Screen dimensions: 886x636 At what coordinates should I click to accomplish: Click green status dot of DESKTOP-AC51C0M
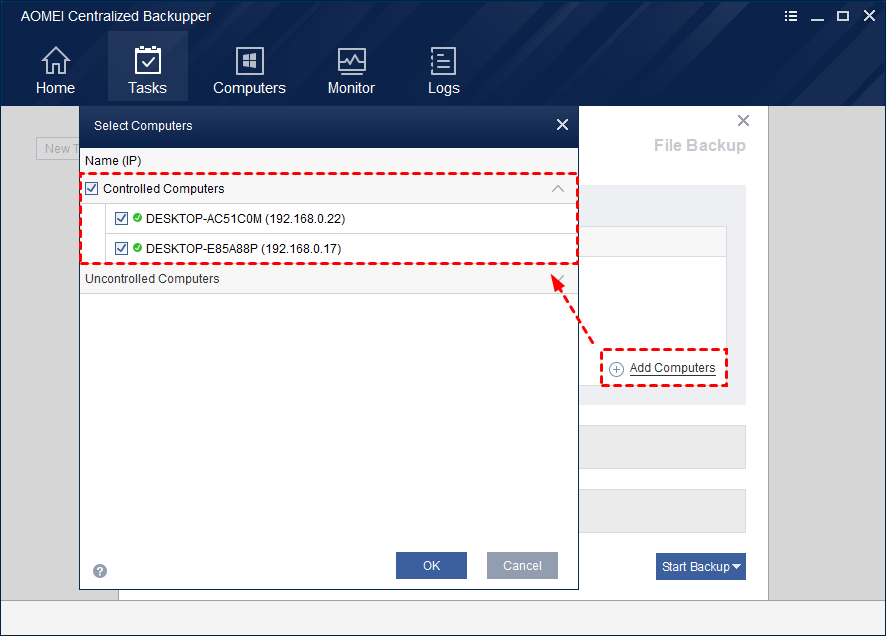pyautogui.click(x=137, y=217)
